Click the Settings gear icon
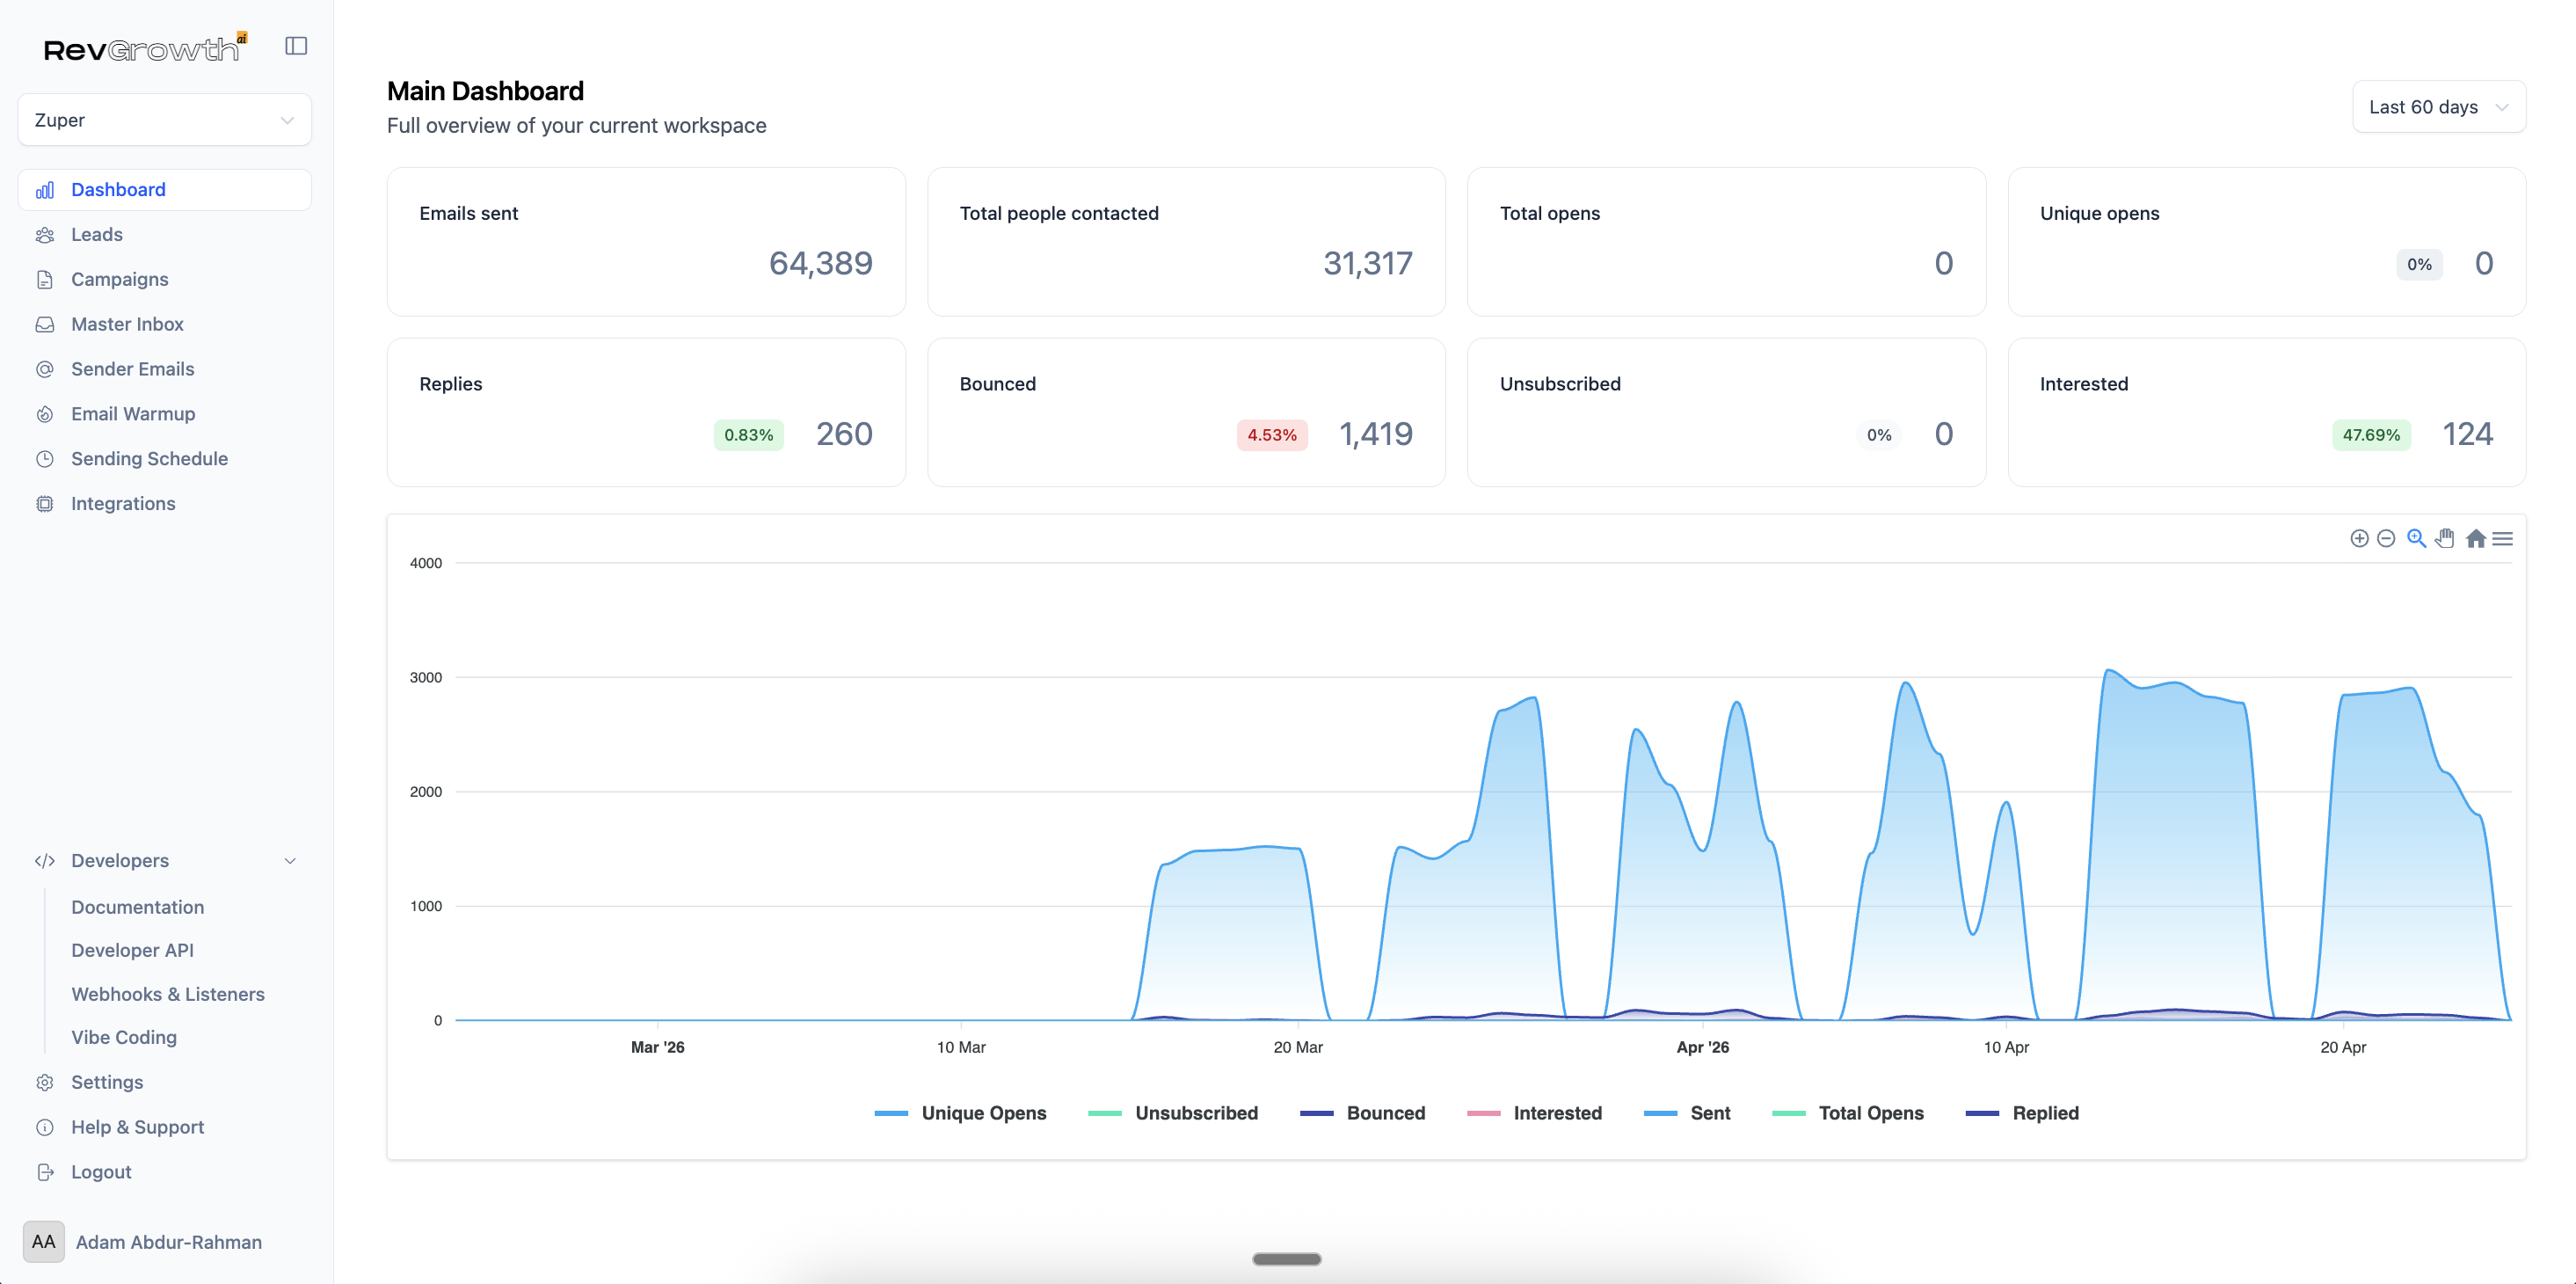The height and width of the screenshot is (1284, 2576). [x=45, y=1082]
